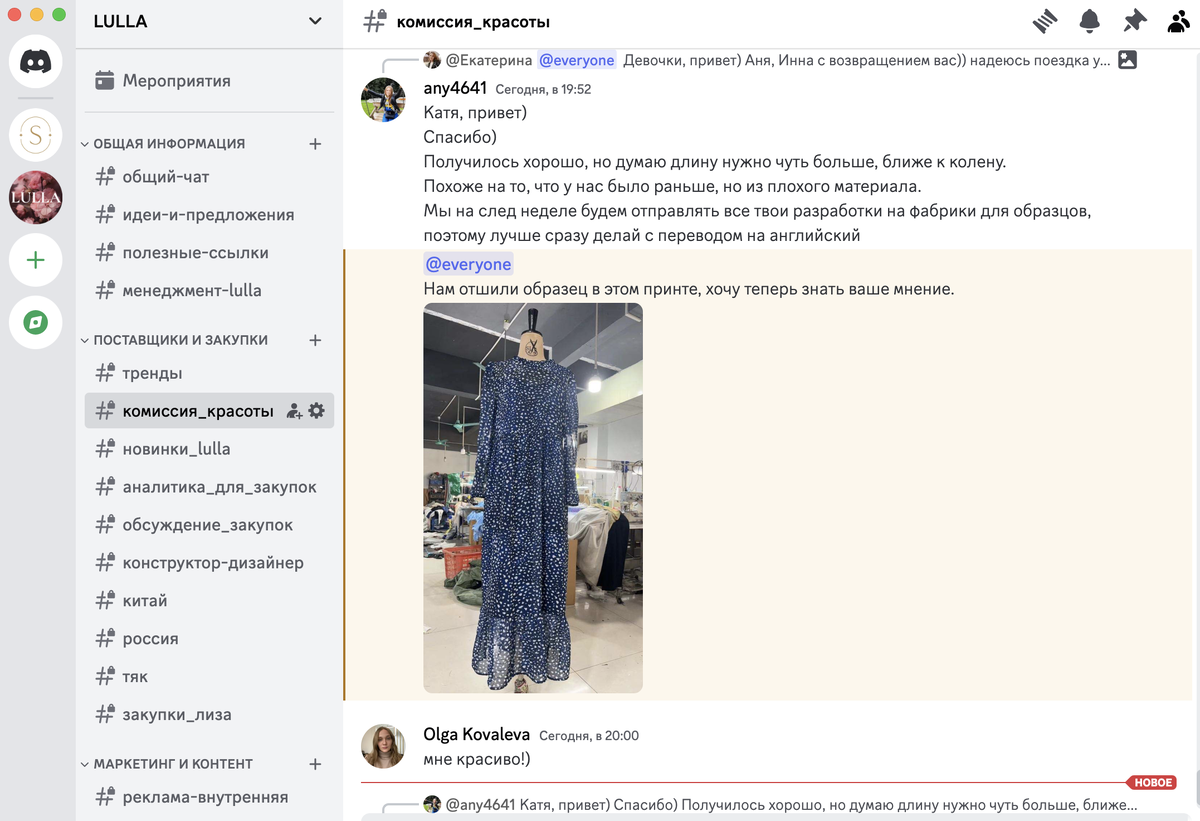Click the timestamp Сегодня, в 20:00
This screenshot has height=821, width=1200.
(x=589, y=736)
